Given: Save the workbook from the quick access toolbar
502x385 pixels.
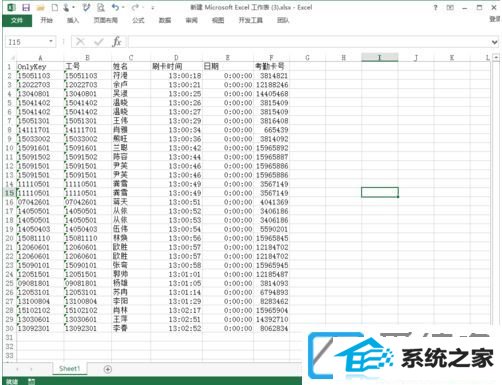Looking at the screenshot, I should coord(26,7).
